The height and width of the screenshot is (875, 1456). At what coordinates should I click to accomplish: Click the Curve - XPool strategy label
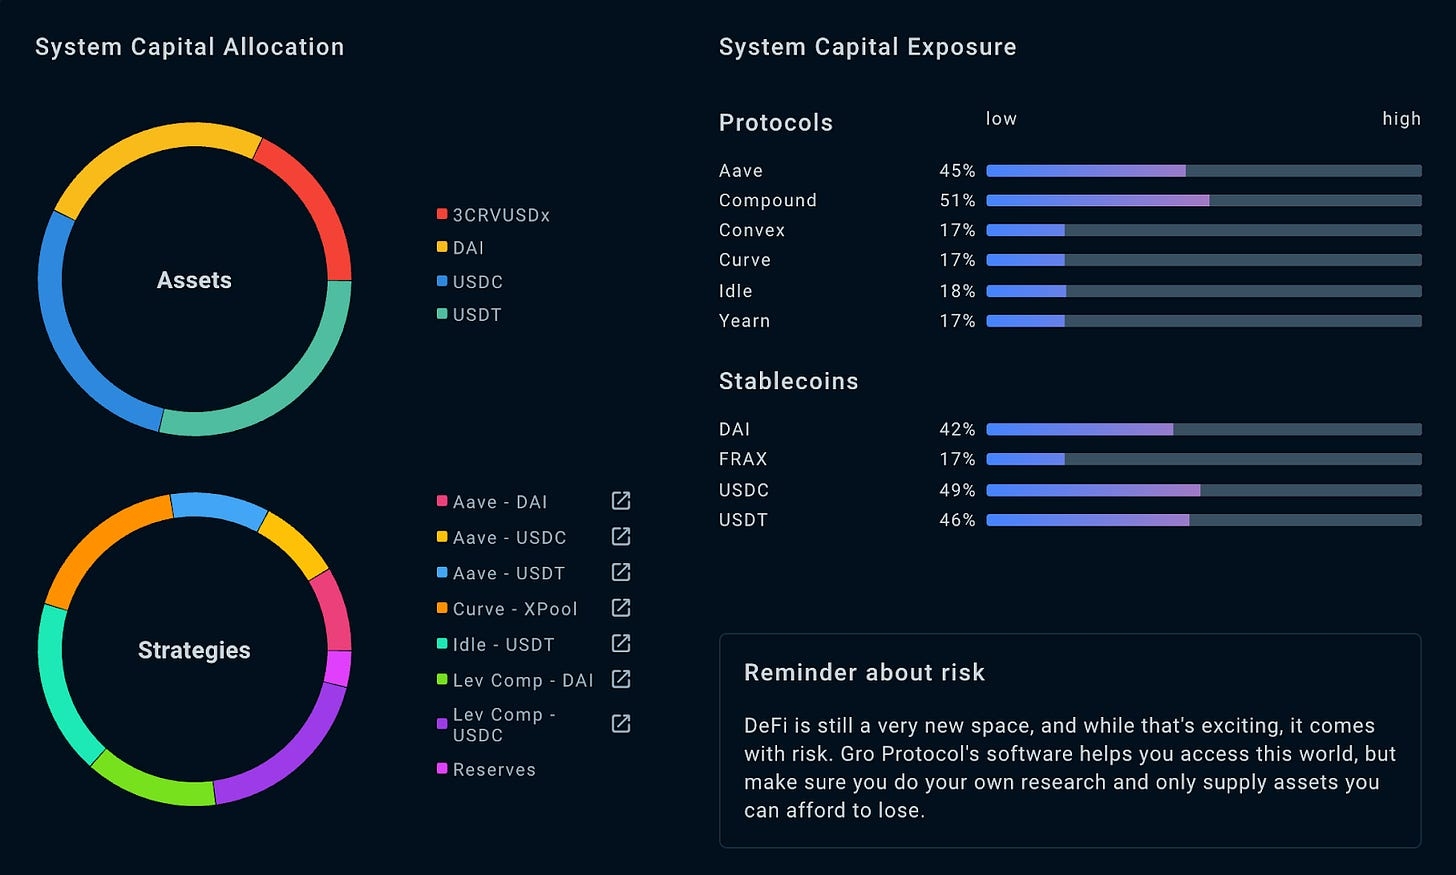click(x=515, y=609)
